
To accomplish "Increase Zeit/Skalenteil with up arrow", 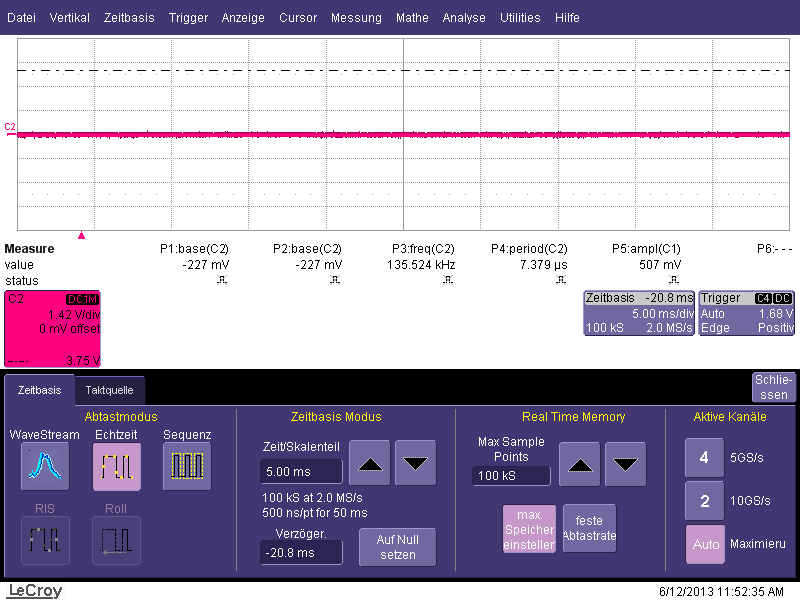I will tap(369, 462).
